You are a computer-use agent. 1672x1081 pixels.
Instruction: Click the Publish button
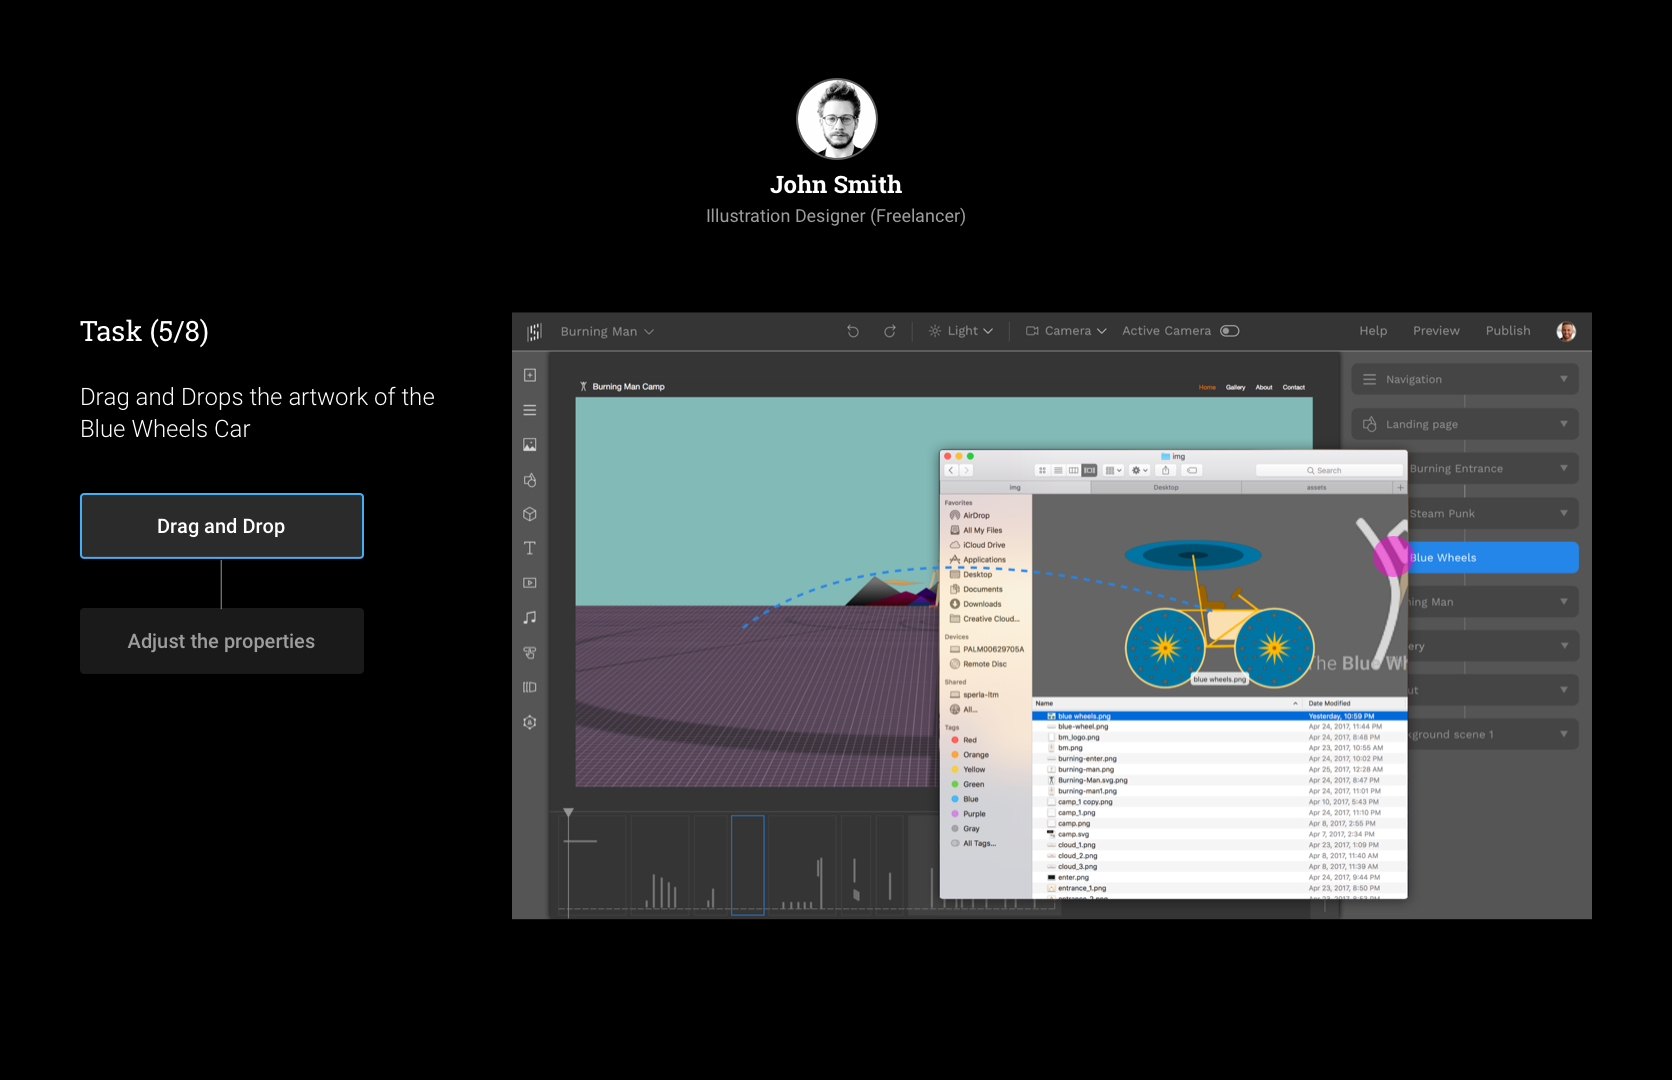click(x=1507, y=331)
